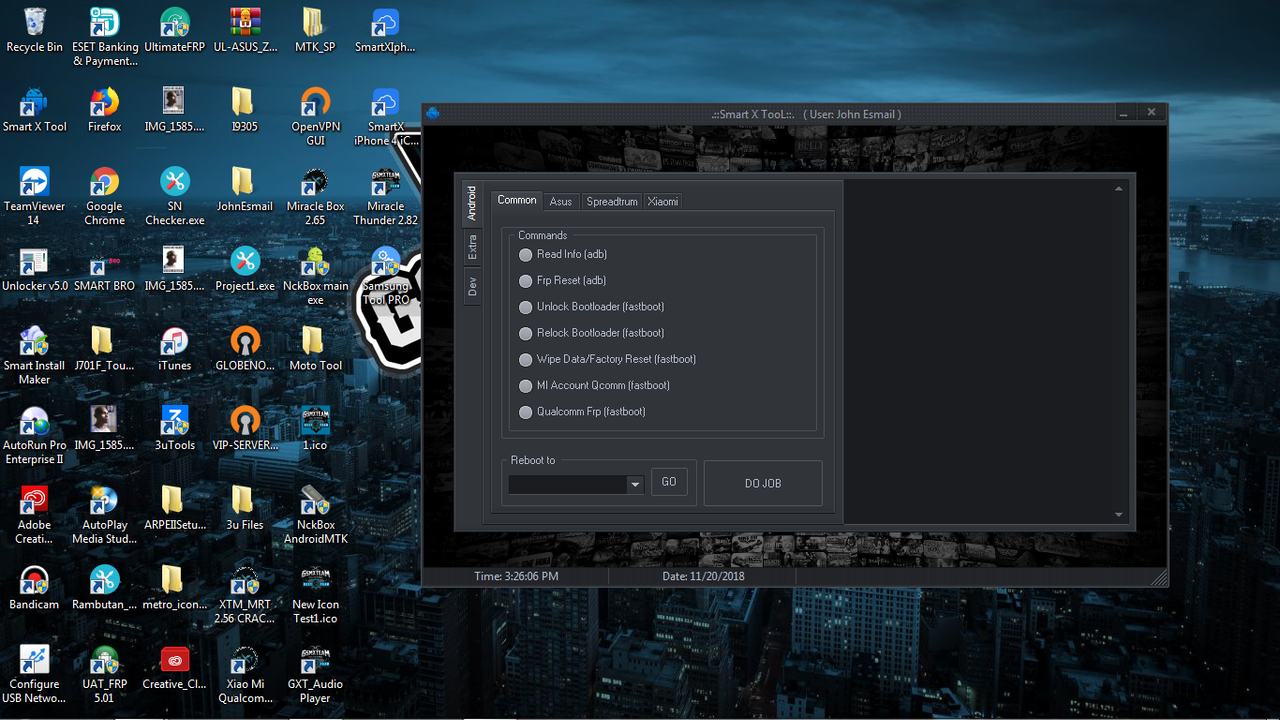
Task: Select MI Account Qcomm (fastboot) option
Action: [x=595, y=385]
